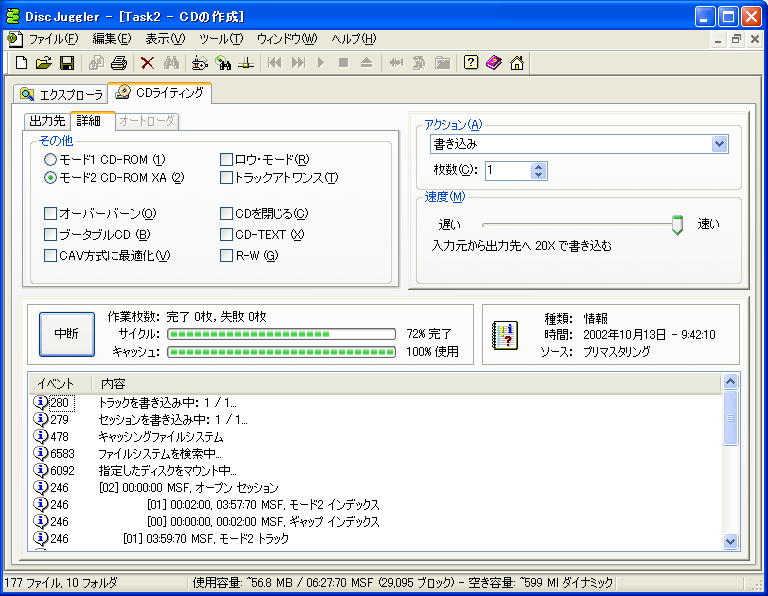Open the ファイル menu
The width and height of the screenshot is (768, 596).
pos(53,39)
